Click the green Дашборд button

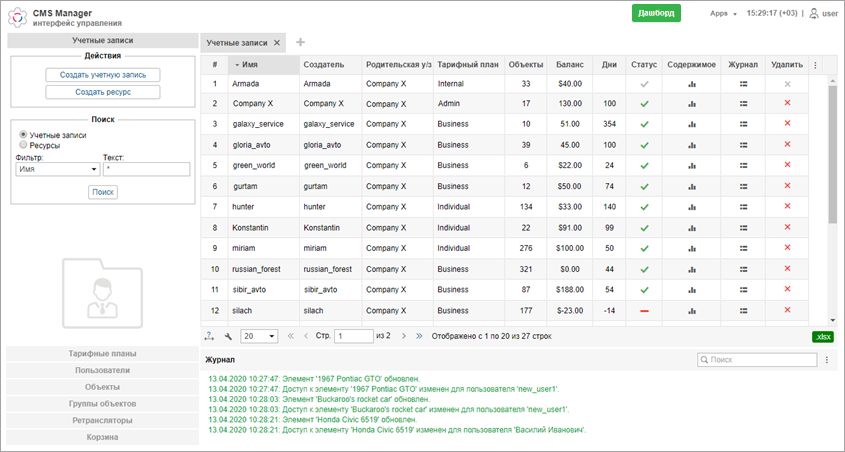656,13
